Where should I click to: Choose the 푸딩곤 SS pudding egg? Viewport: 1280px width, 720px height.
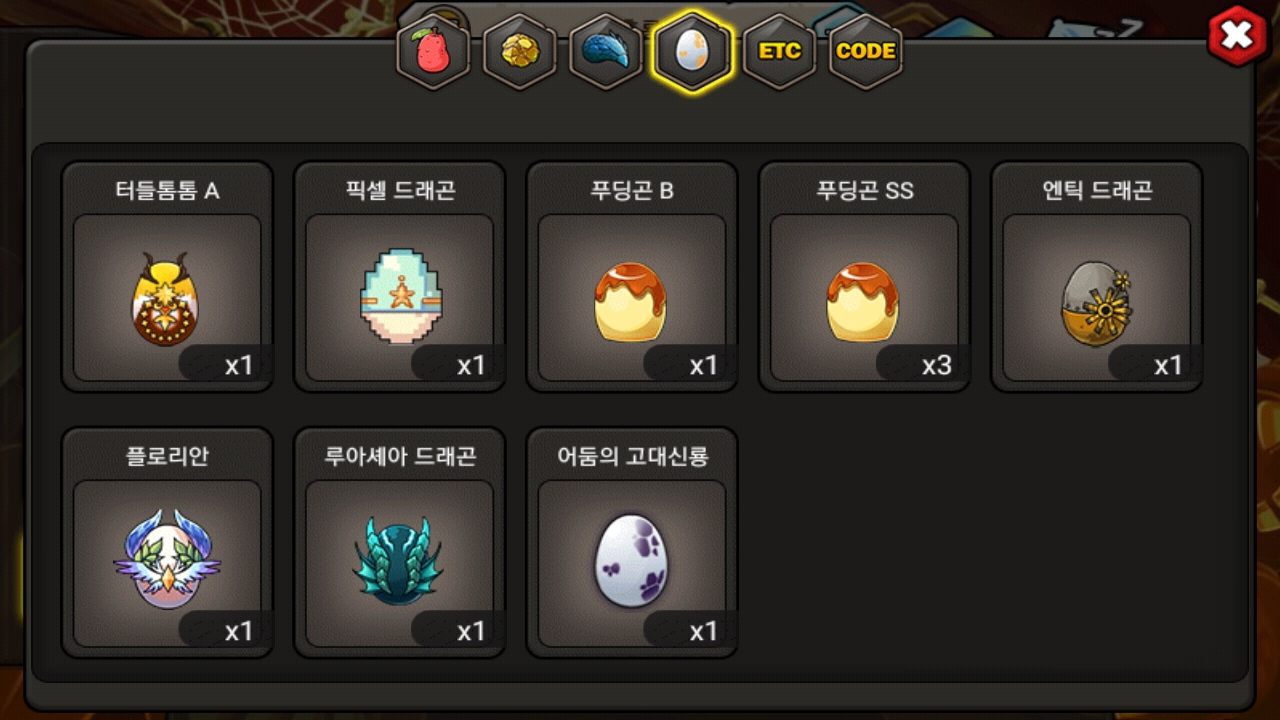click(863, 301)
